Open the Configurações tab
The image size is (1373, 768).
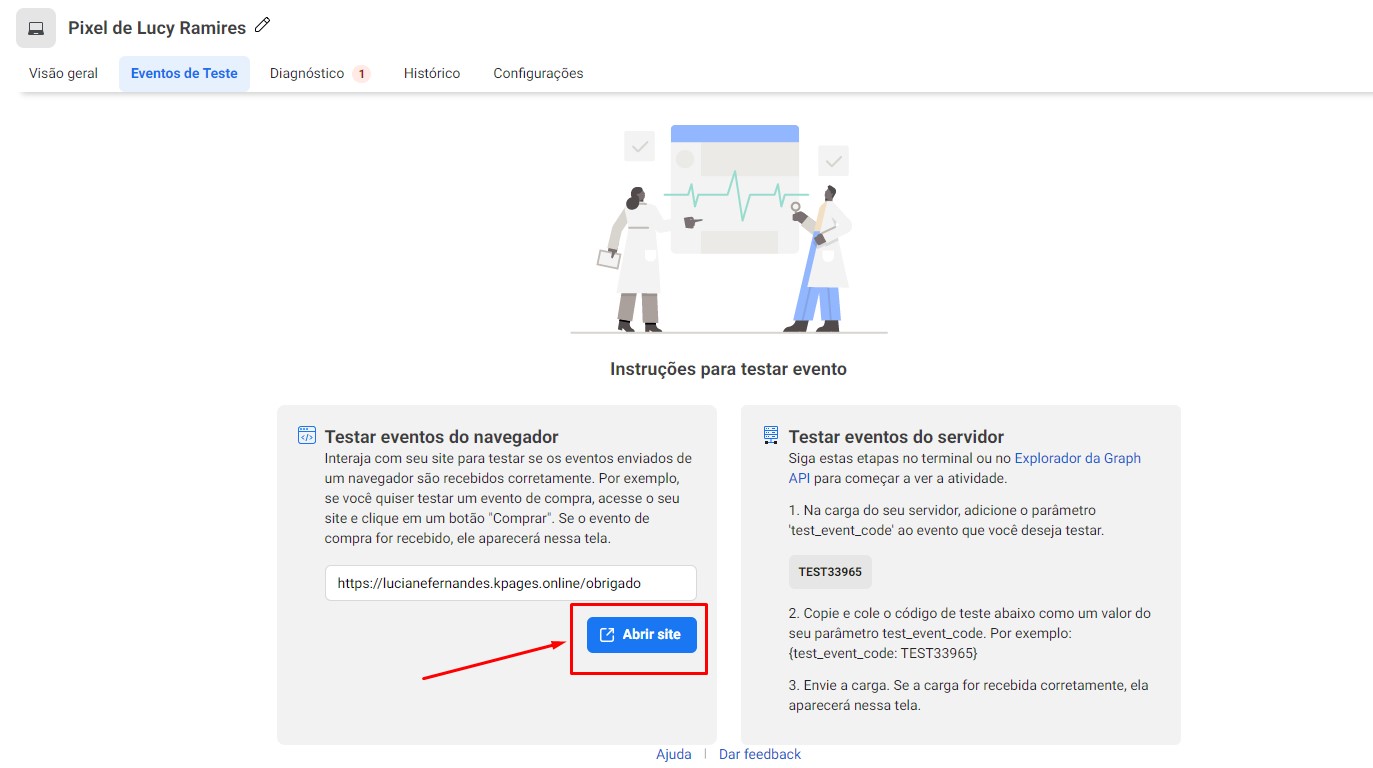coord(538,74)
